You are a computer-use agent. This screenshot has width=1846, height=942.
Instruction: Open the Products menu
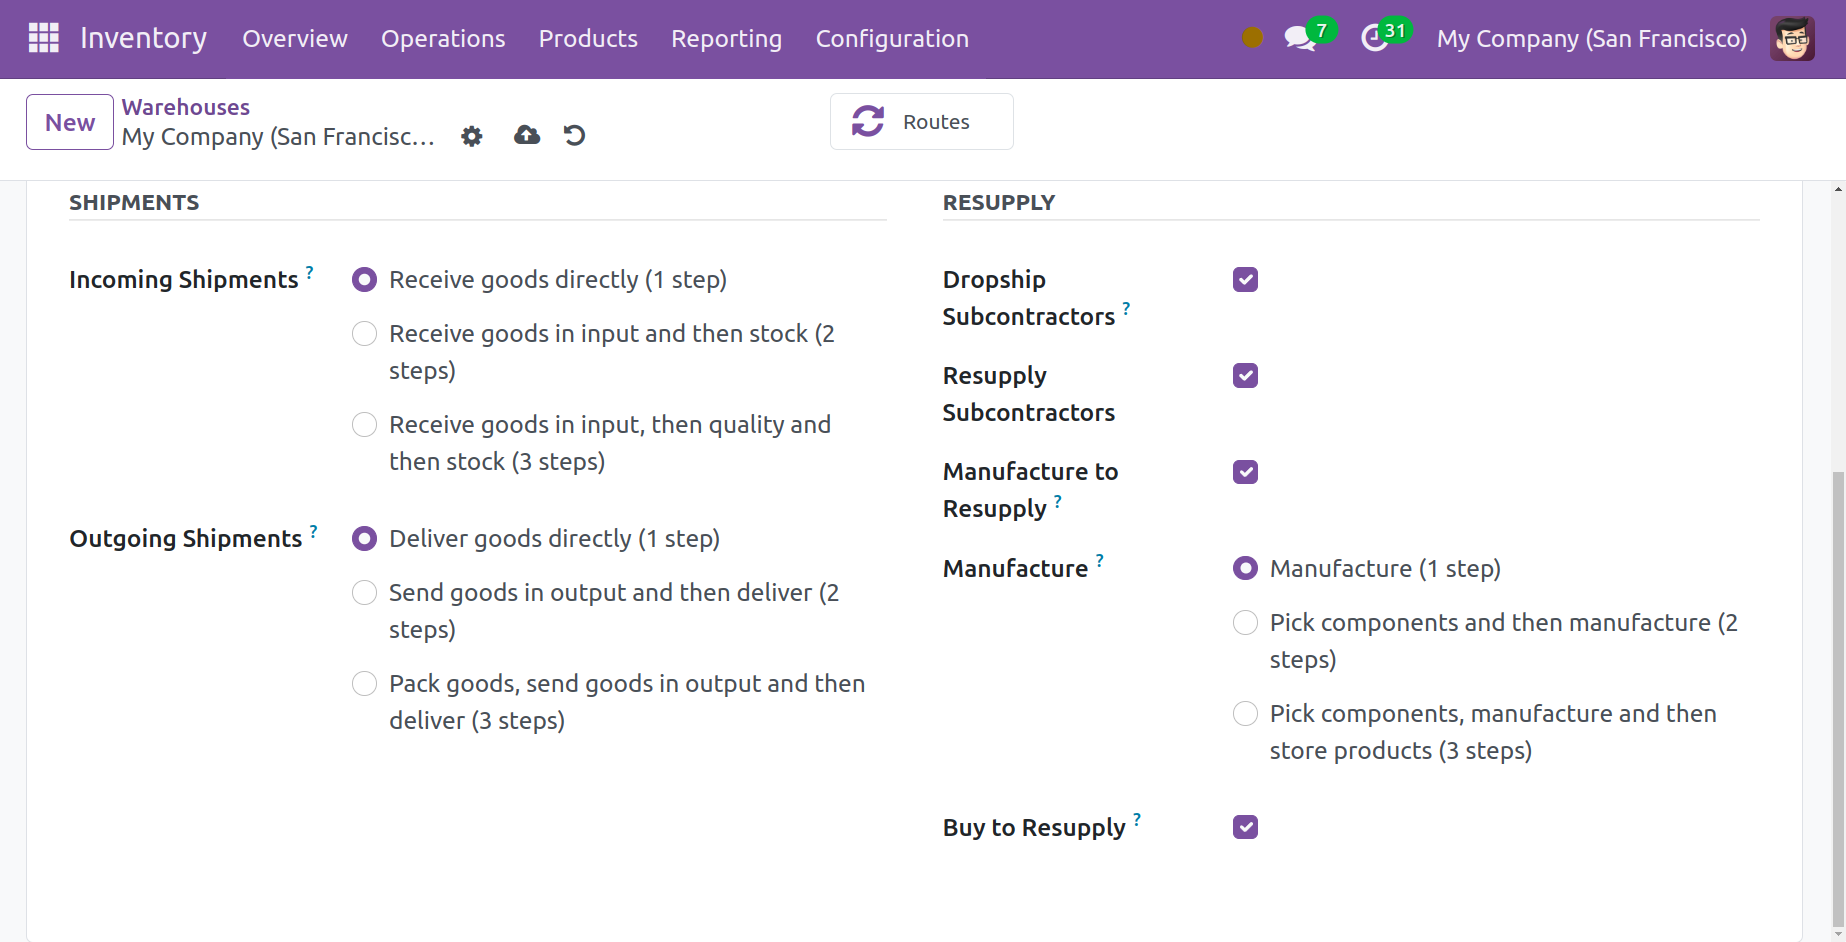pos(588,39)
